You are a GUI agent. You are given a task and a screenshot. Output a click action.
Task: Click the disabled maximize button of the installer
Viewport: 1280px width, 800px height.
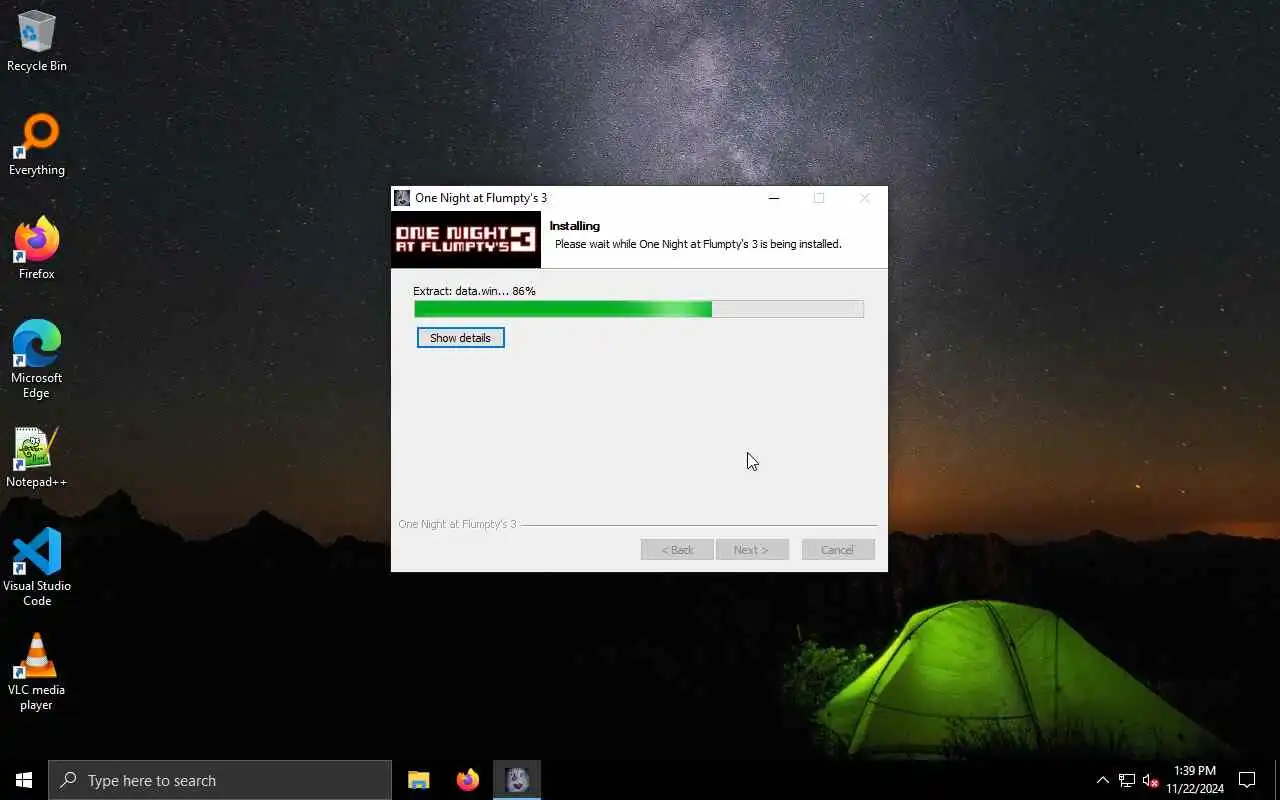[x=819, y=198]
